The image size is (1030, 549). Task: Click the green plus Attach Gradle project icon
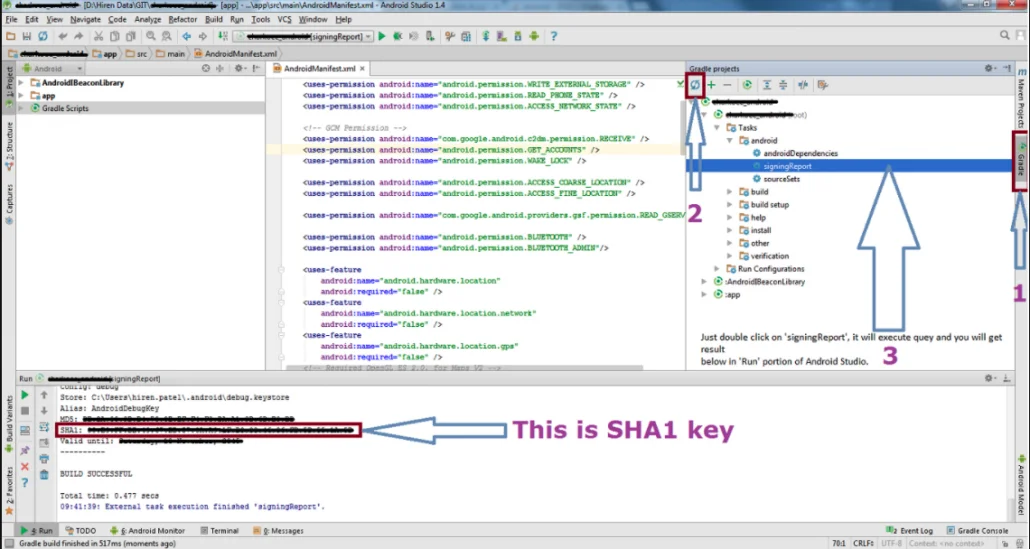[x=711, y=85]
